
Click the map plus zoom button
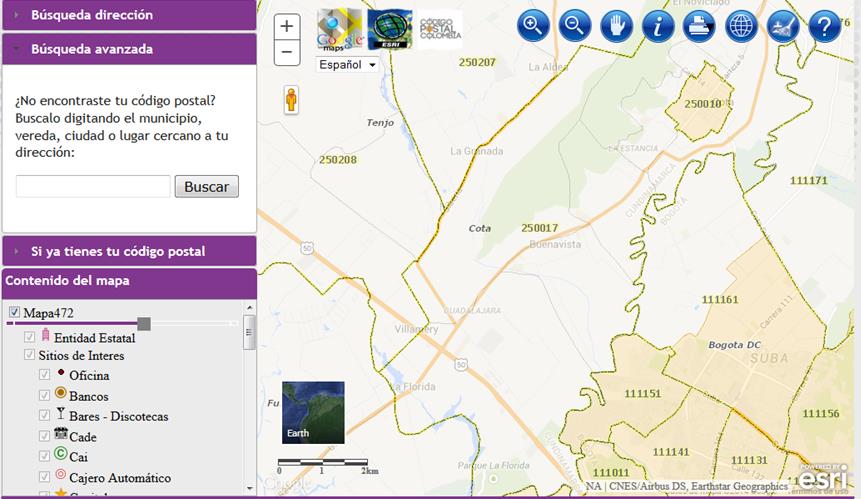(287, 27)
